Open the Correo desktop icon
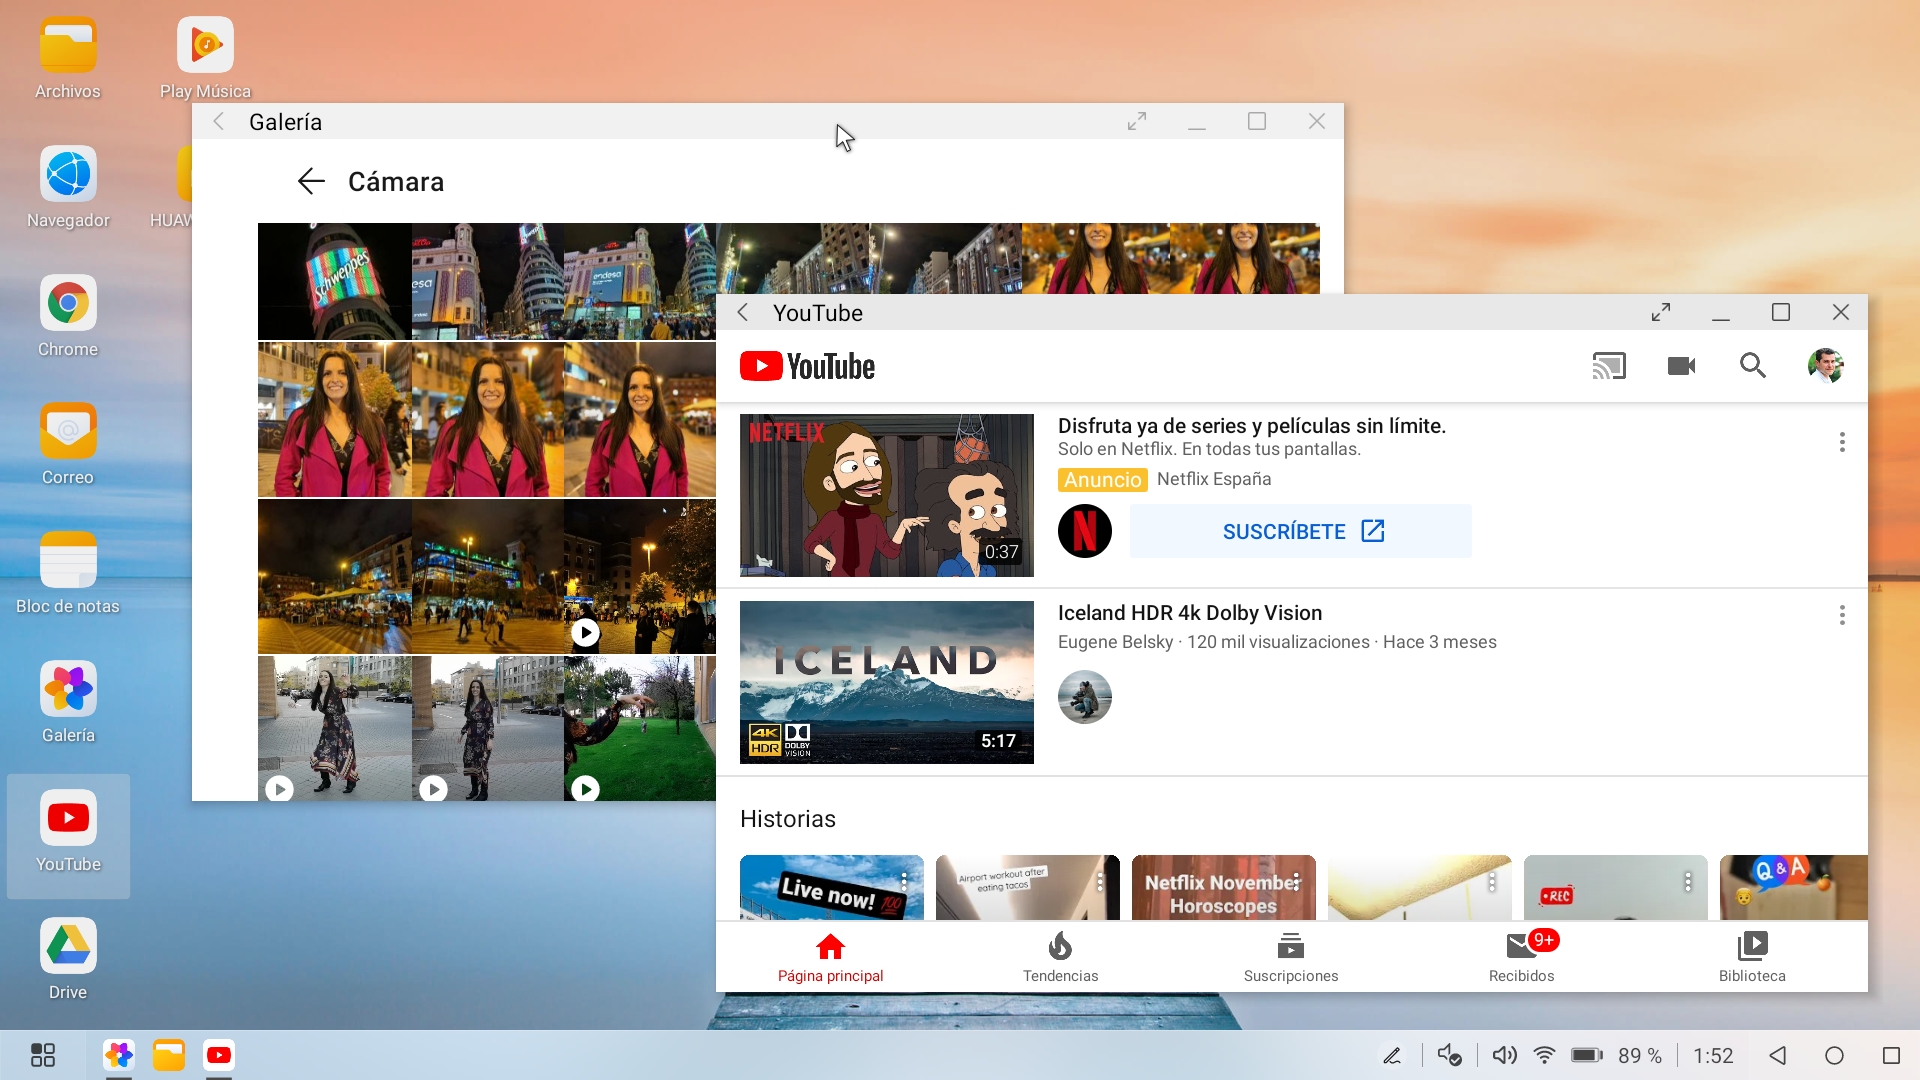This screenshot has height=1080, width=1920. pyautogui.click(x=68, y=445)
